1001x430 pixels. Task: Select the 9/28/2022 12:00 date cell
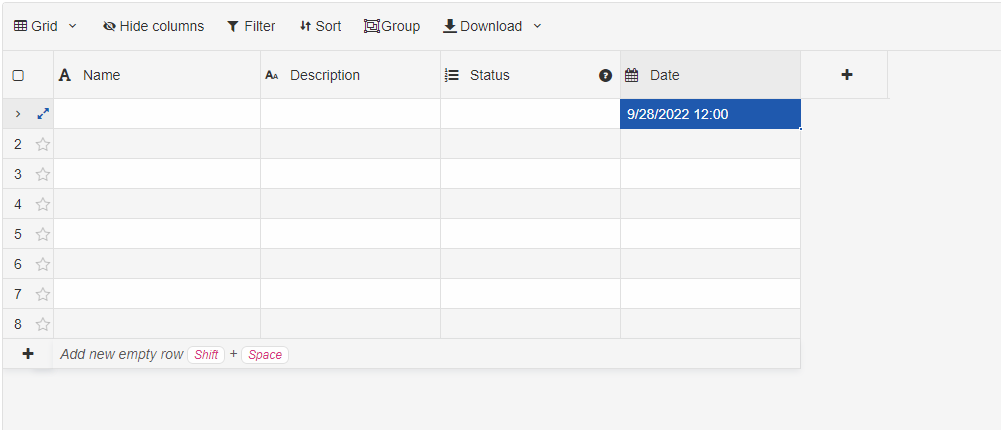(711, 114)
